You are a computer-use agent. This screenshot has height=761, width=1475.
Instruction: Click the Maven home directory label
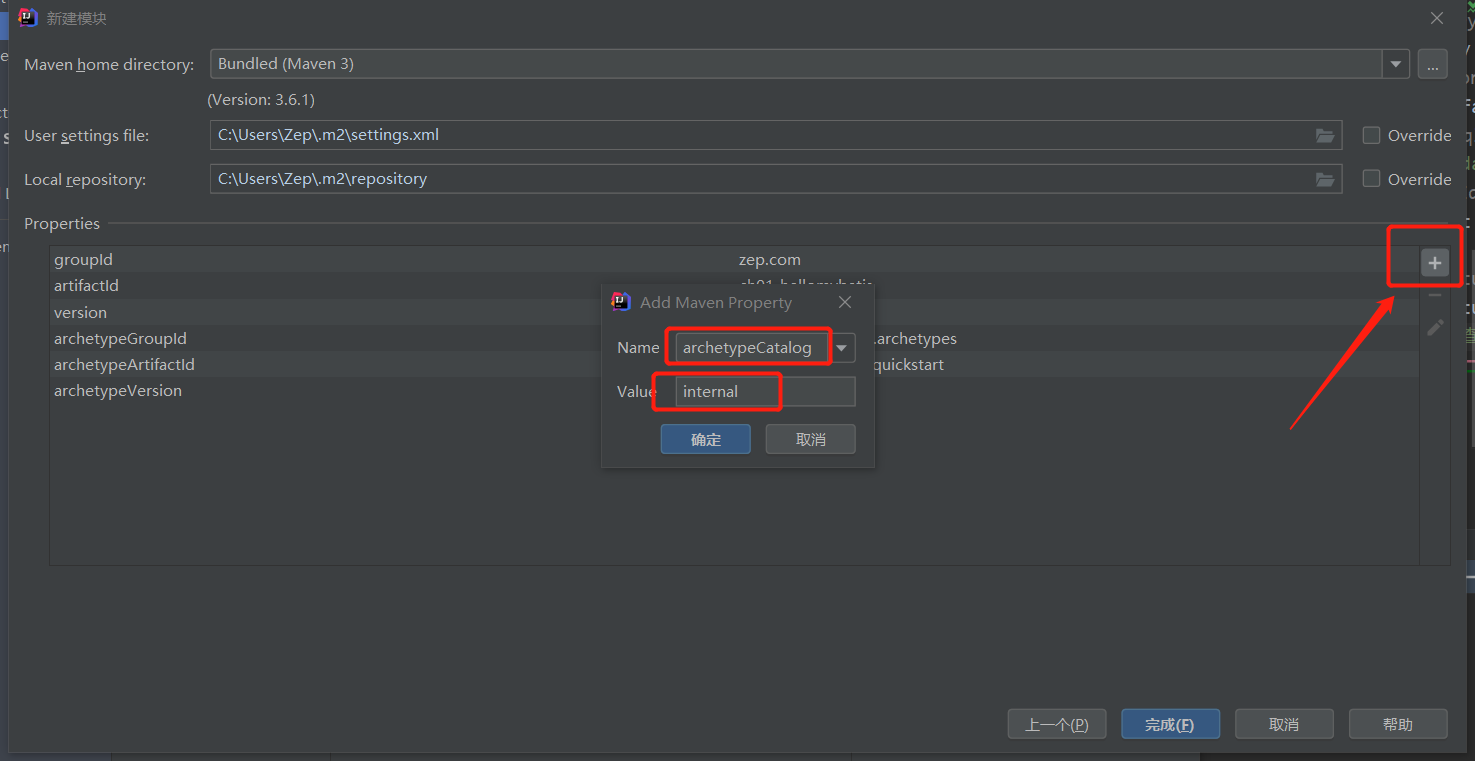(x=109, y=65)
